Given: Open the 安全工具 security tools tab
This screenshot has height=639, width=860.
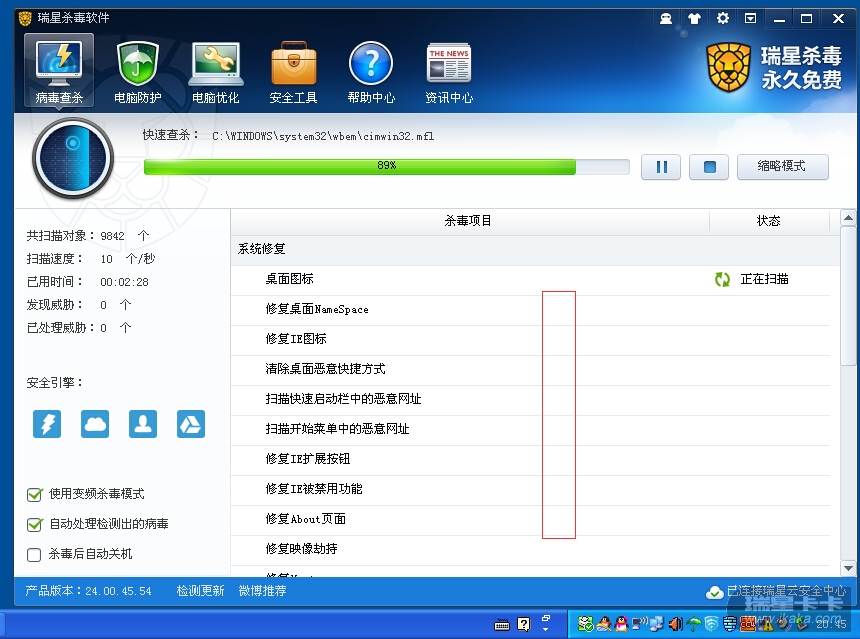Looking at the screenshot, I should (293, 73).
